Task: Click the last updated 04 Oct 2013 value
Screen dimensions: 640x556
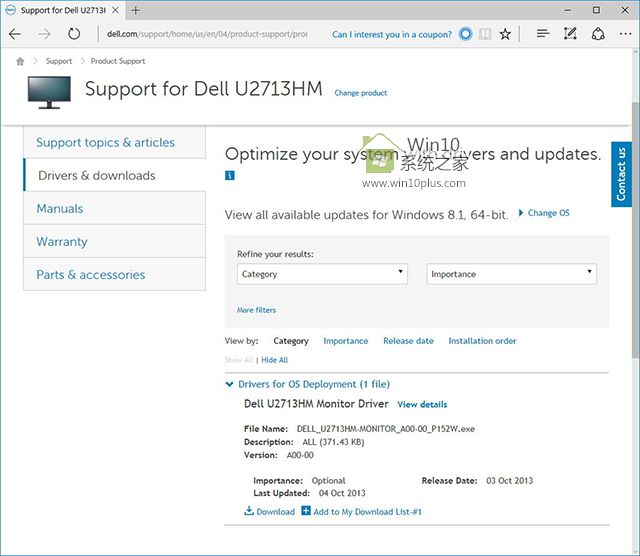Action: pos(342,493)
